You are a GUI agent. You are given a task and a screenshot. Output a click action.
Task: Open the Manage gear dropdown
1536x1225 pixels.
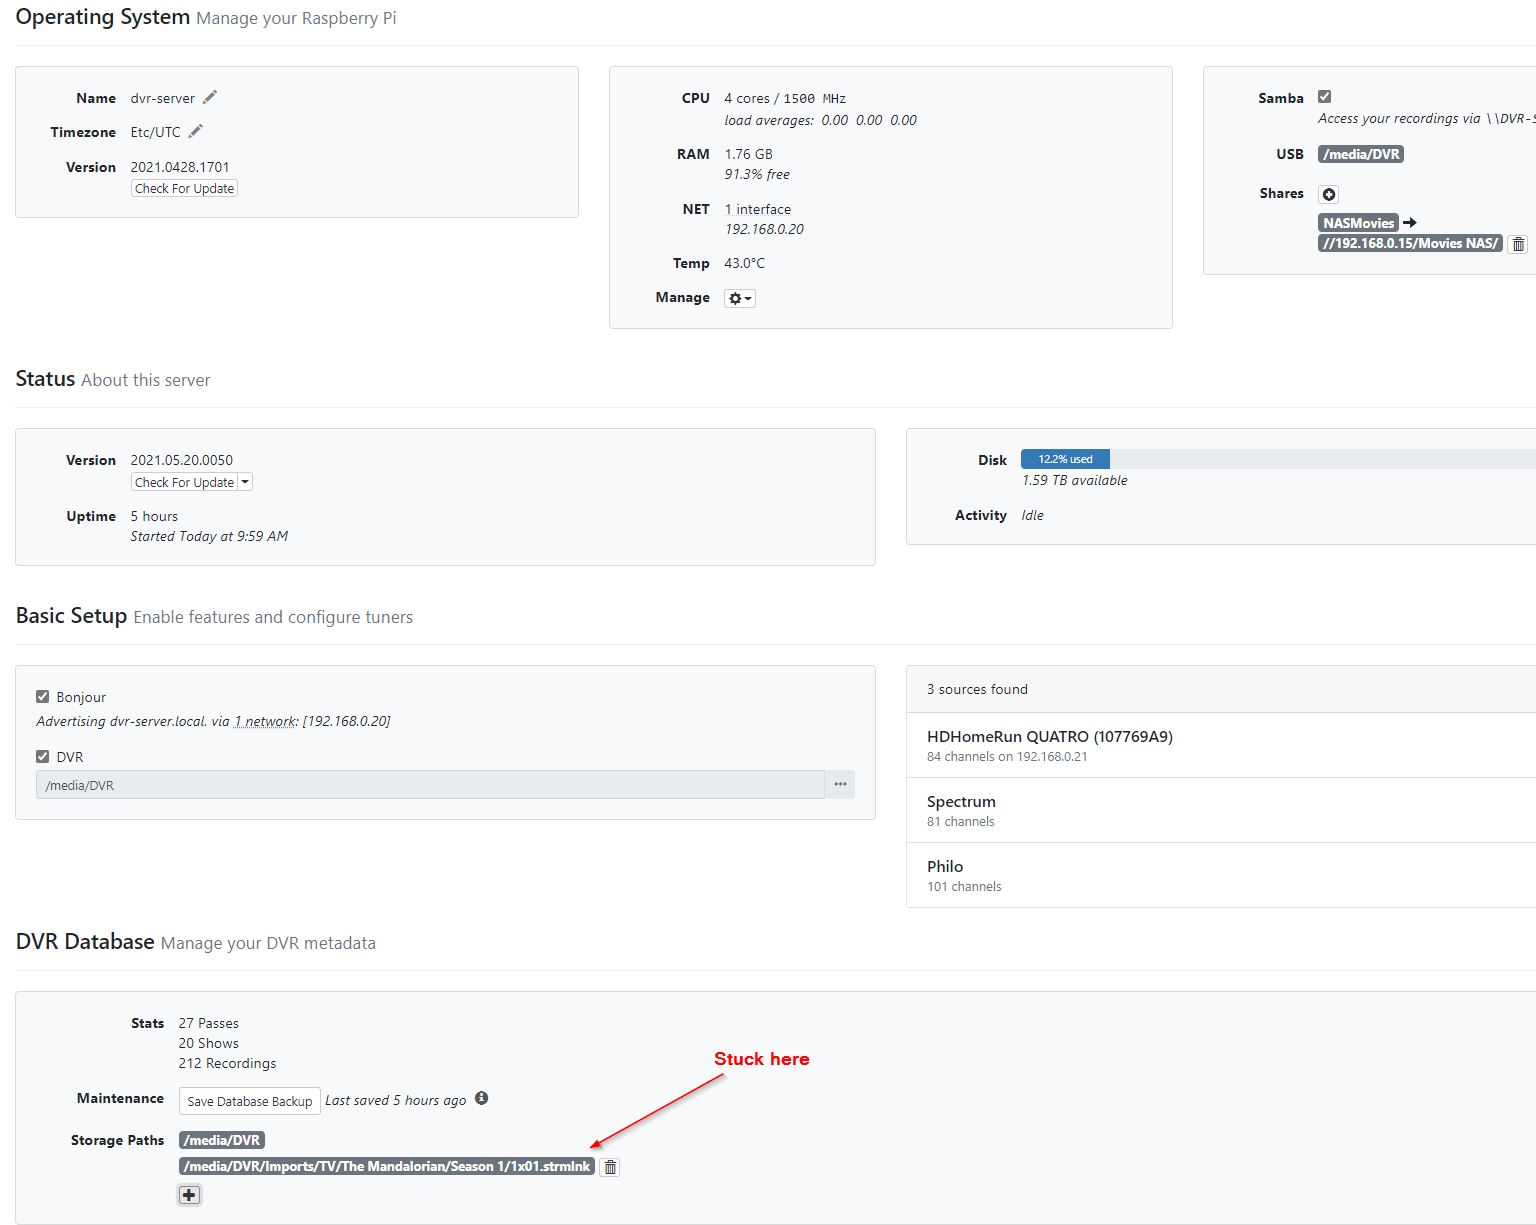[739, 298]
